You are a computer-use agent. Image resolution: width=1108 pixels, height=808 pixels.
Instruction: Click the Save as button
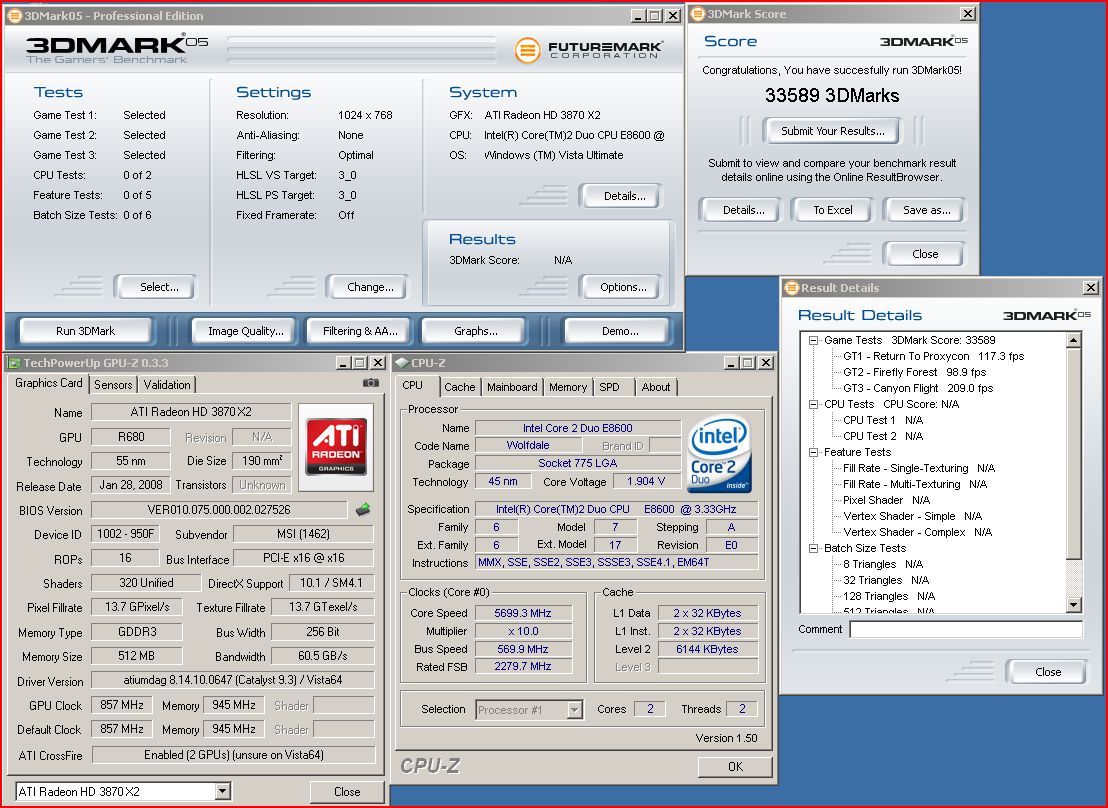click(x=926, y=210)
